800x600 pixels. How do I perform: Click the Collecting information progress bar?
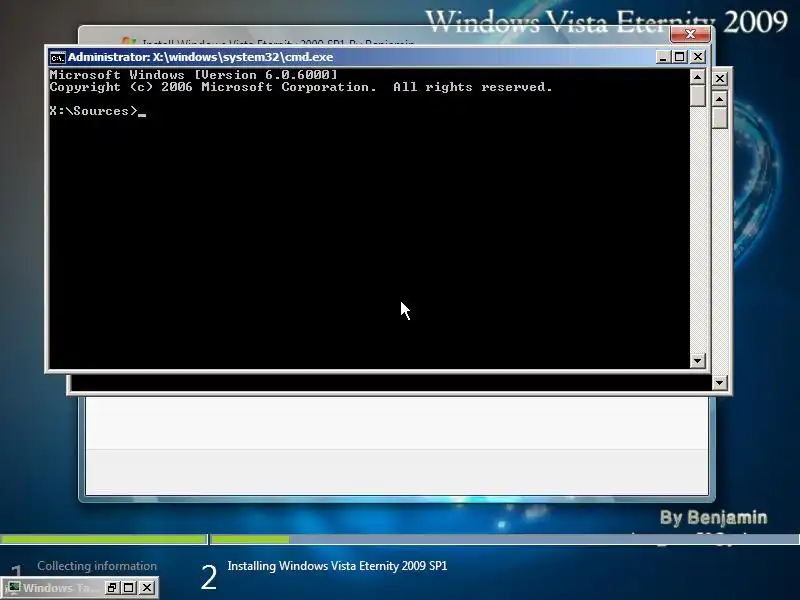click(x=104, y=539)
